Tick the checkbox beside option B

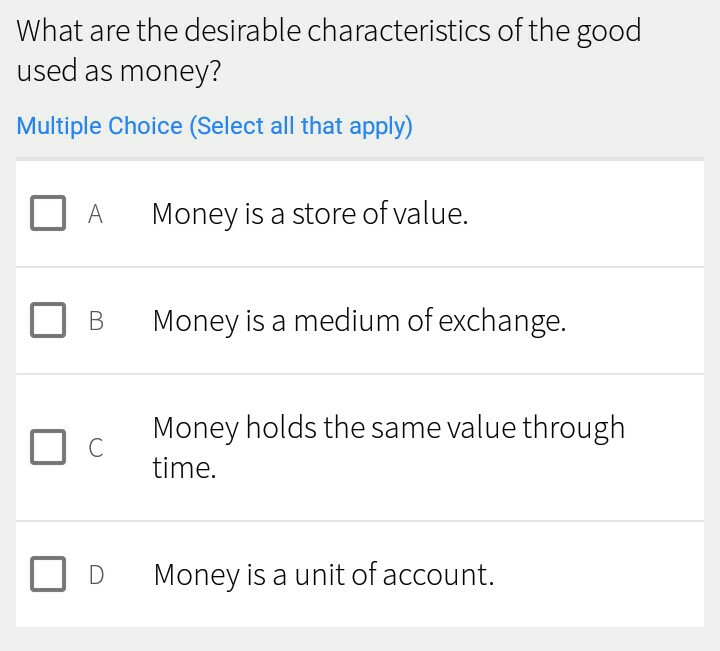point(47,320)
